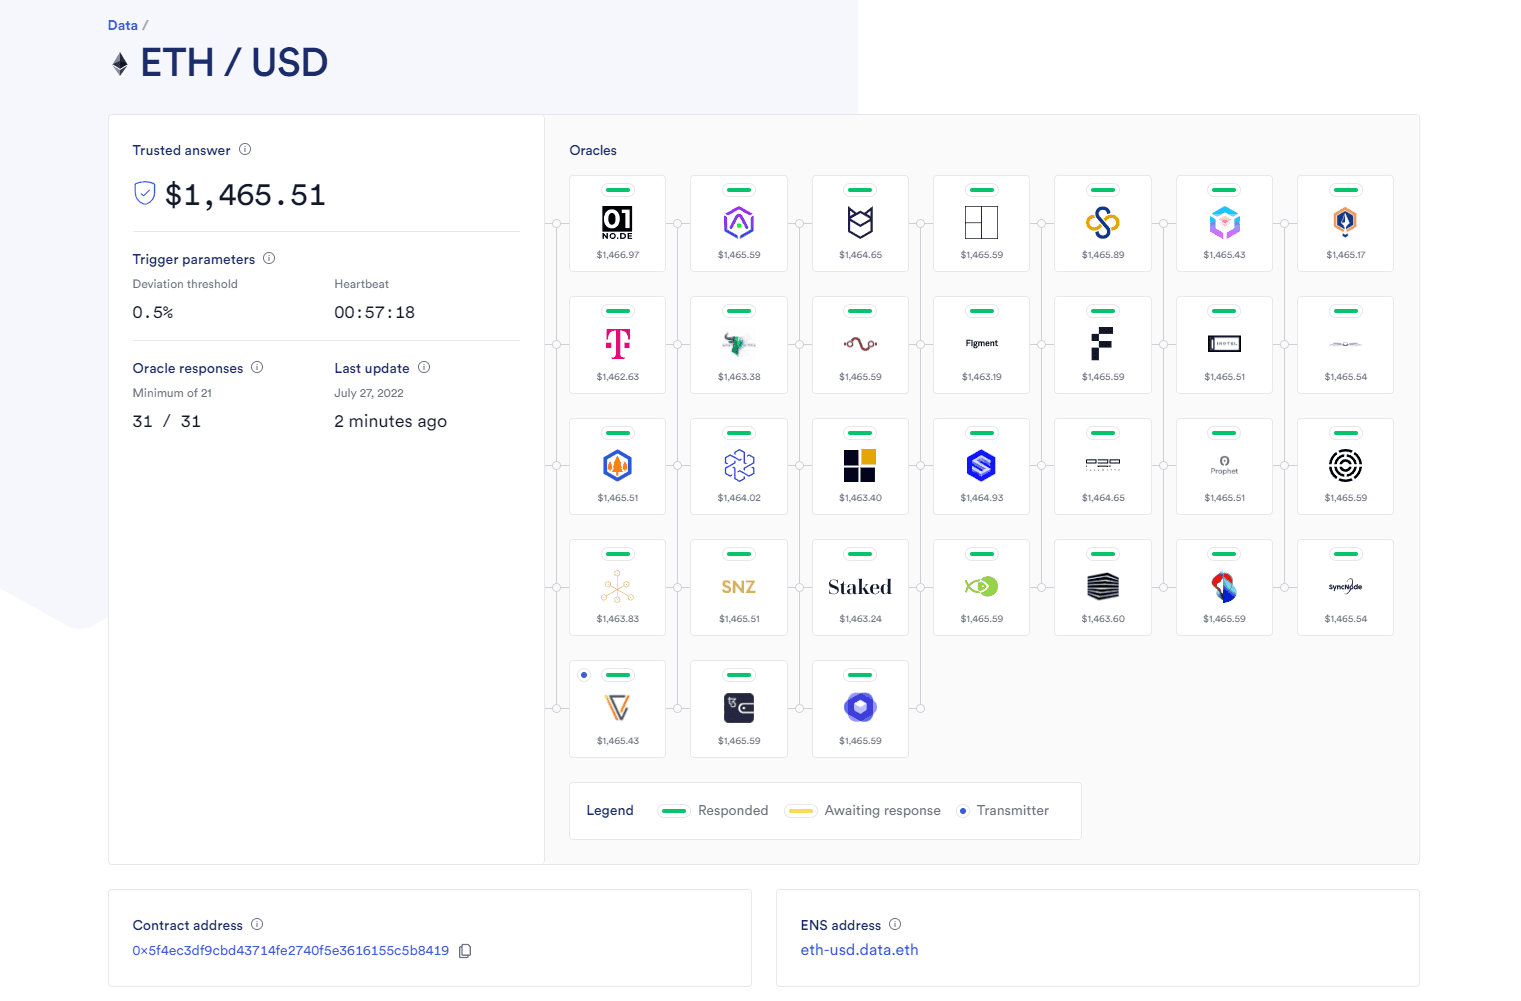This screenshot has width=1521, height=1001.
Task: Show info tooltip for Last update
Action: pos(424,368)
